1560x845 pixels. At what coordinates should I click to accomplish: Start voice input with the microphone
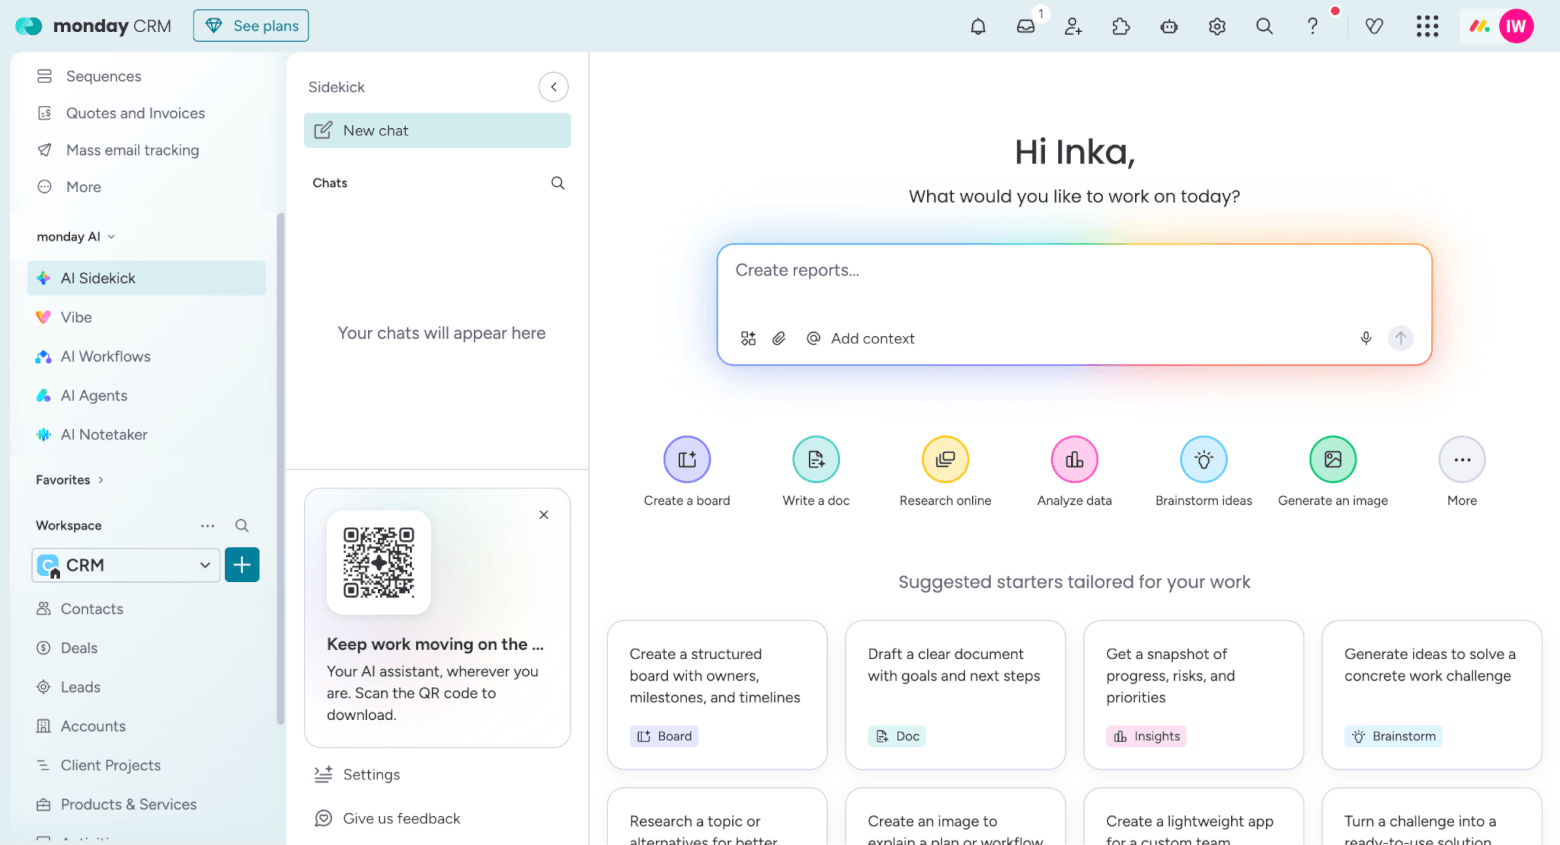(1366, 338)
